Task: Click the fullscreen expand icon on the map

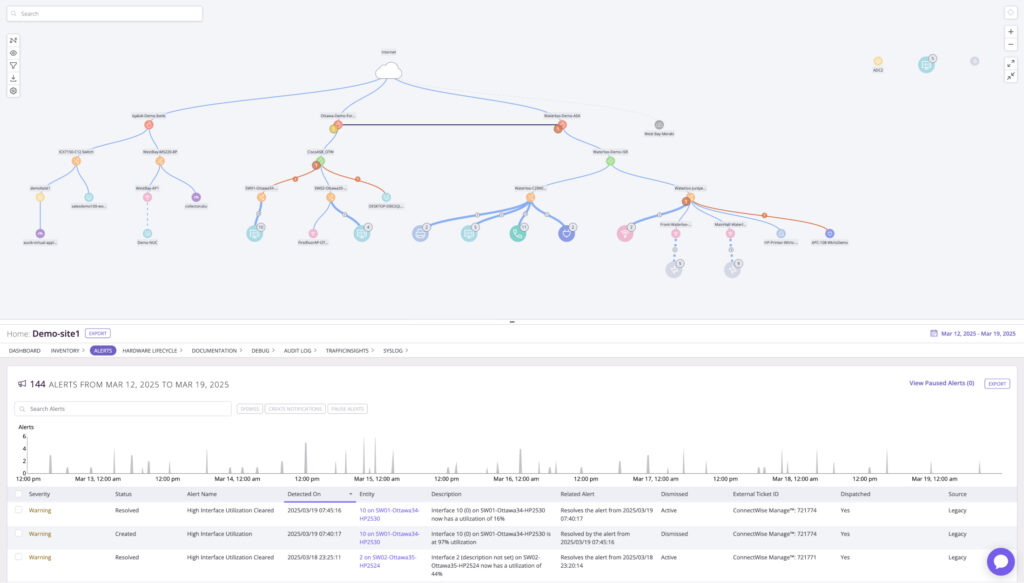Action: [x=1010, y=62]
